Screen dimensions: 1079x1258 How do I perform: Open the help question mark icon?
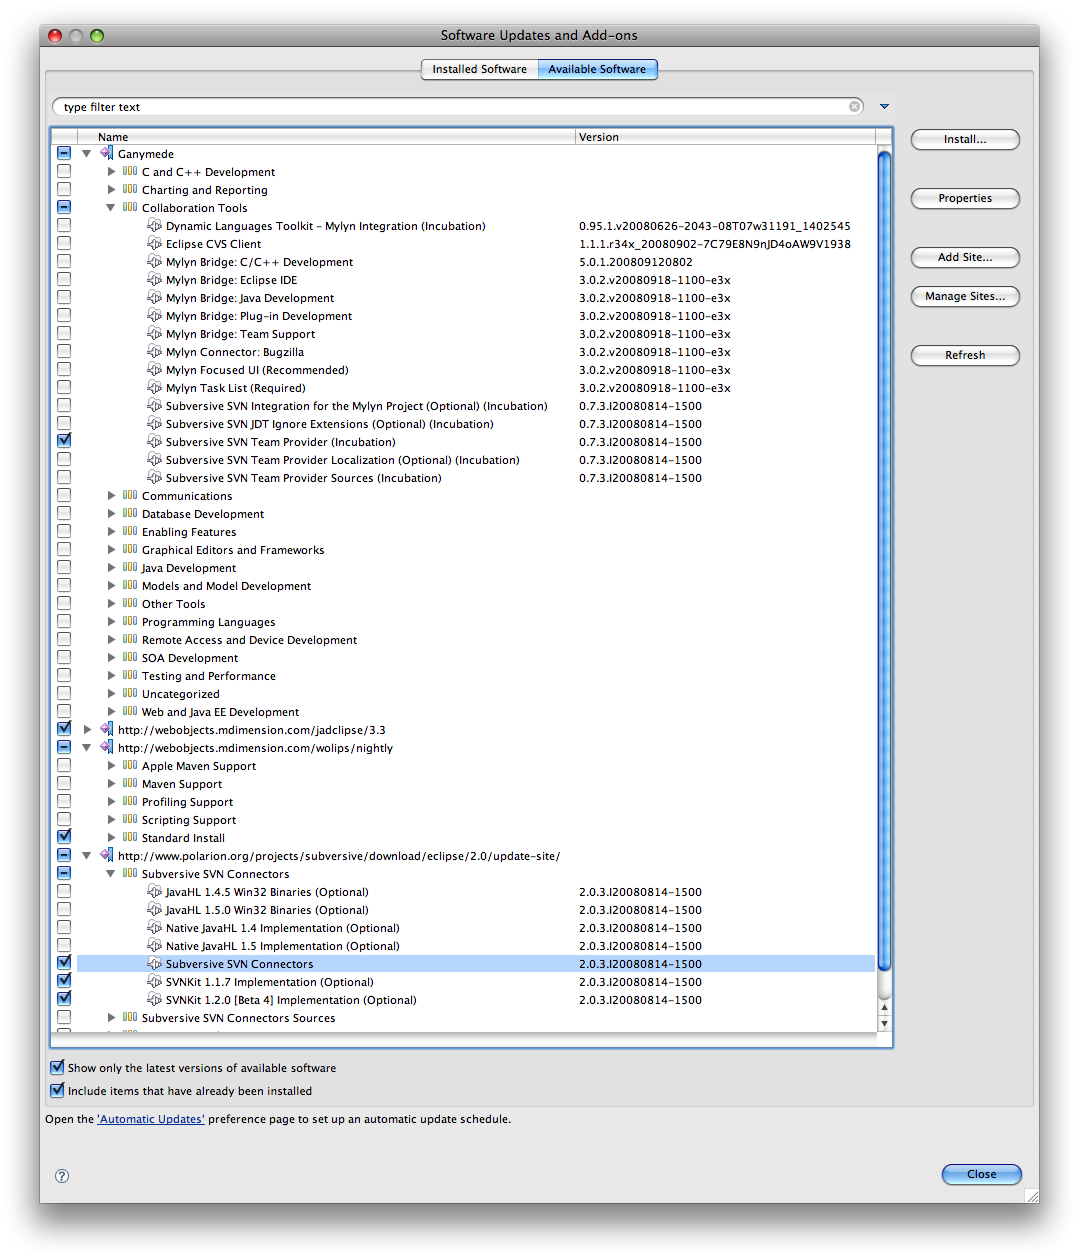tap(62, 1176)
